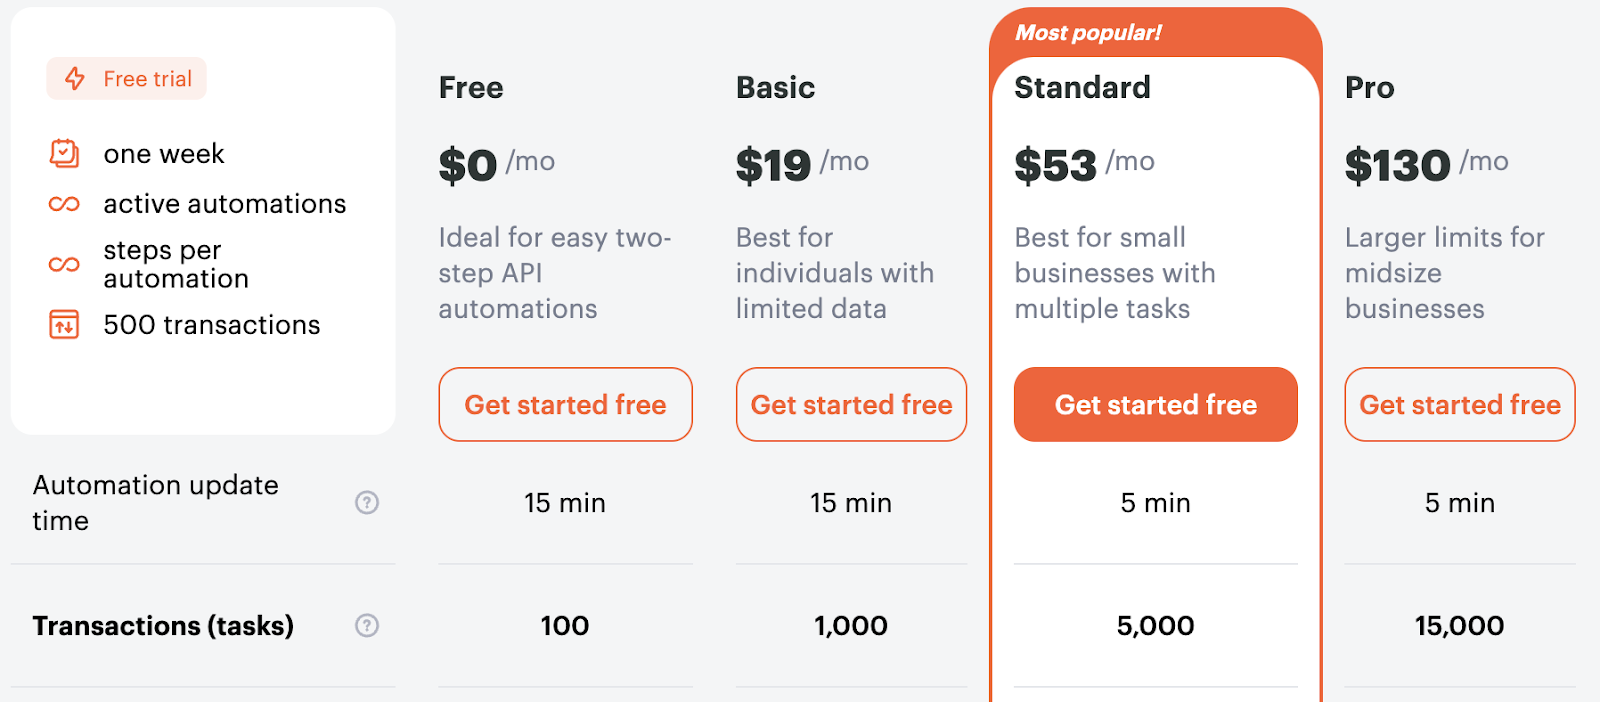Click the Most popular! banner
Viewport: 1600px width, 702px height.
click(x=1088, y=32)
